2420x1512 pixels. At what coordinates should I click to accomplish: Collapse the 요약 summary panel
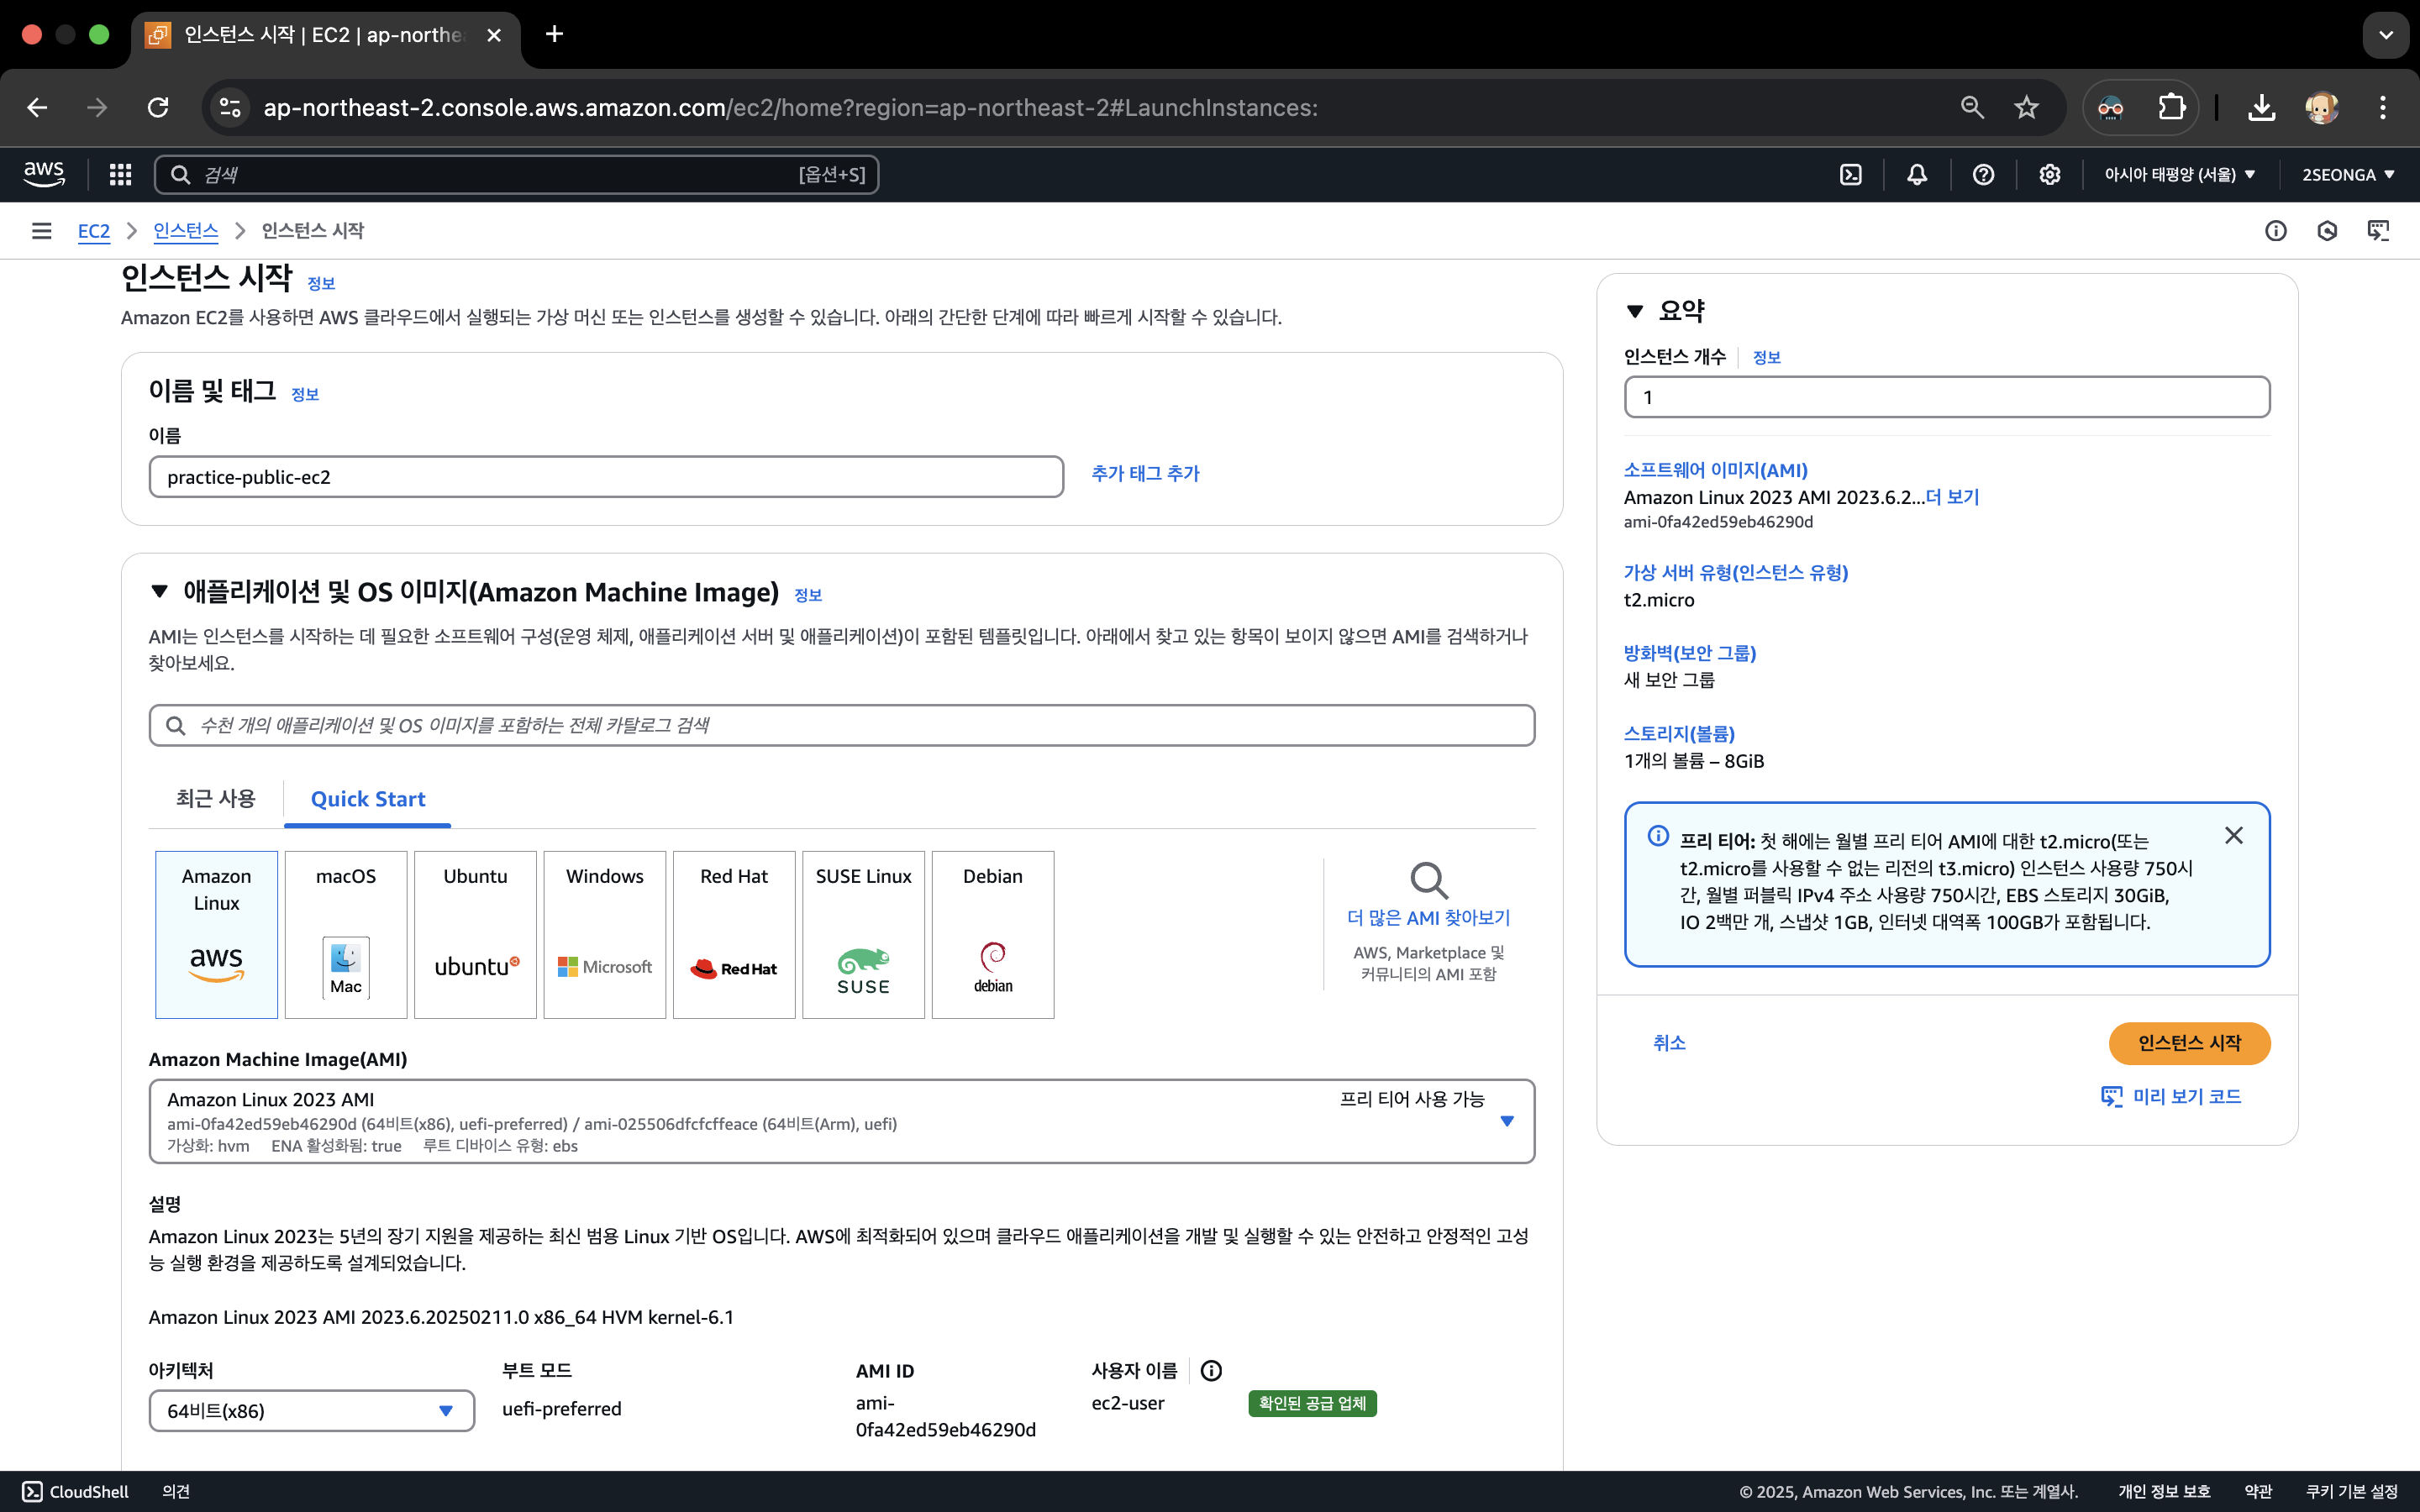[x=1635, y=311]
